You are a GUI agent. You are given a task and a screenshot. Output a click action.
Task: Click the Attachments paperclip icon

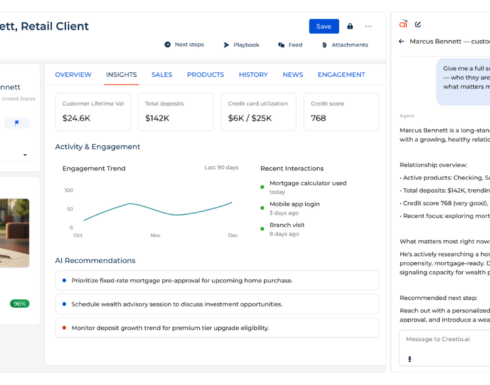[x=324, y=45]
